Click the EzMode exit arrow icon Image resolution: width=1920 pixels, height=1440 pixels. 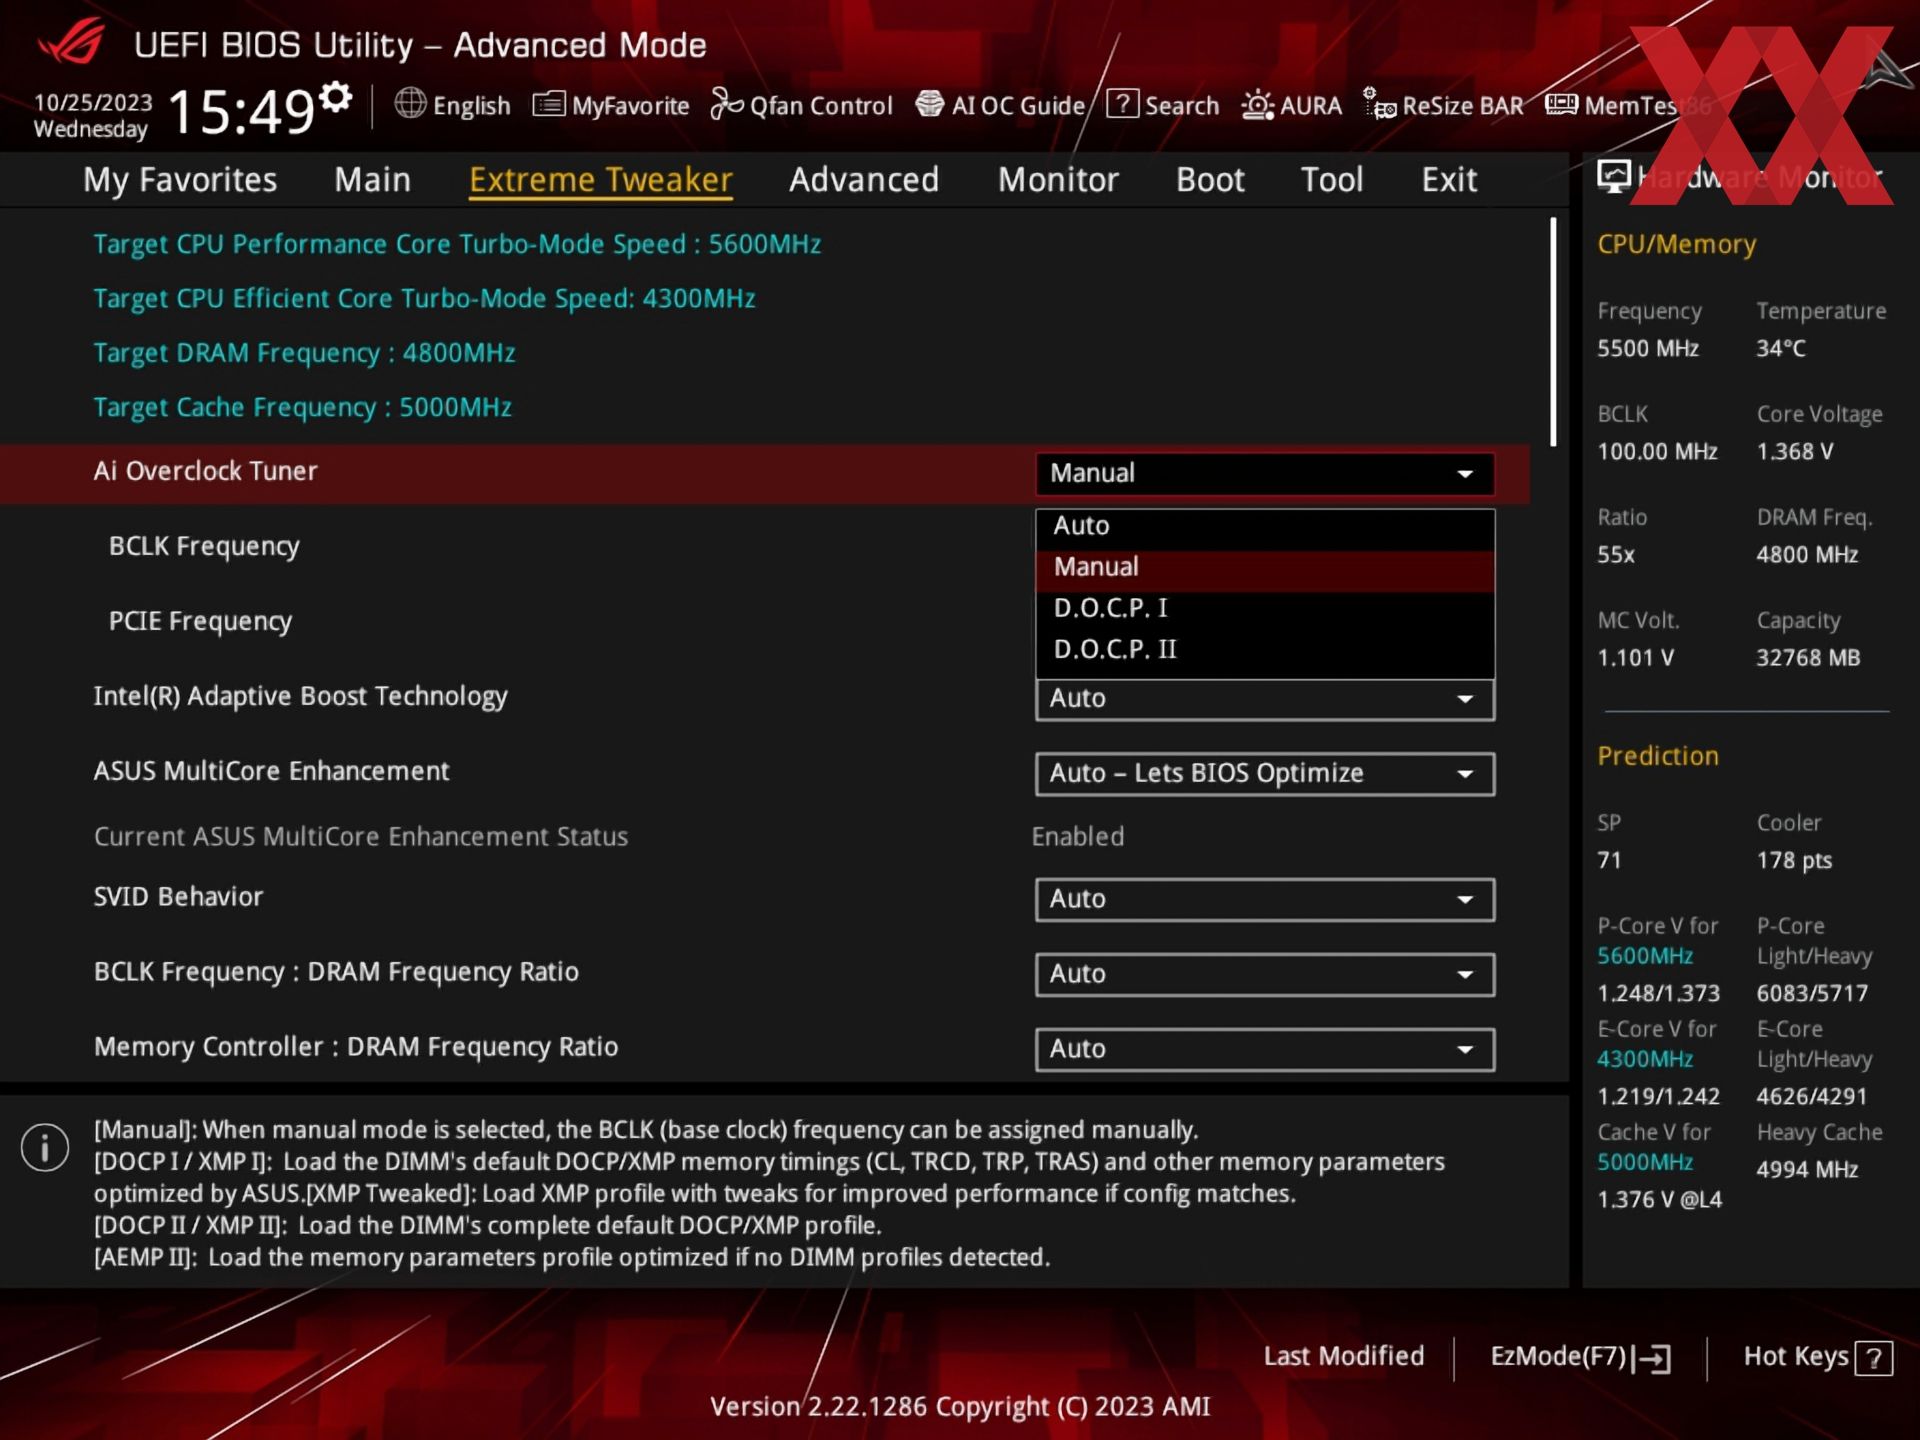(x=1651, y=1358)
